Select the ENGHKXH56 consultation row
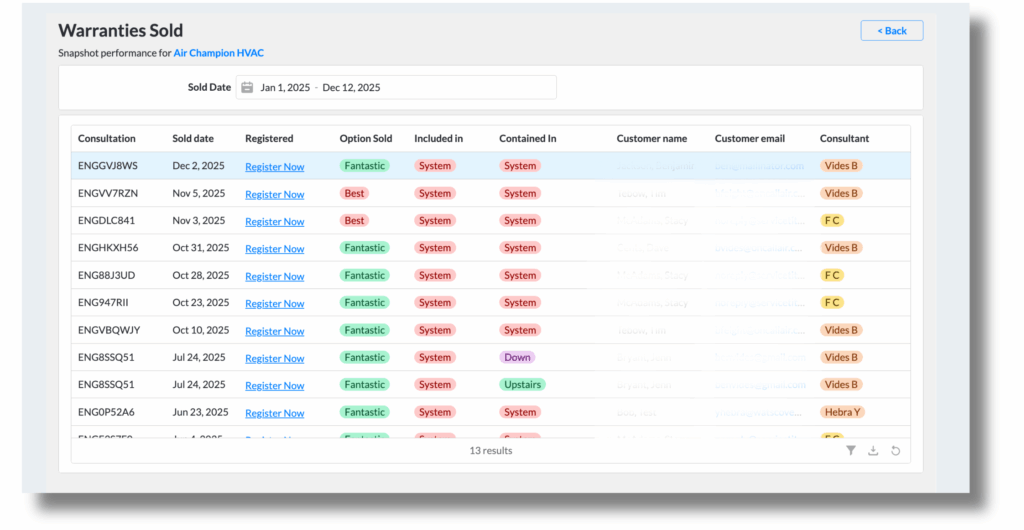The image size is (1024, 530). [108, 248]
